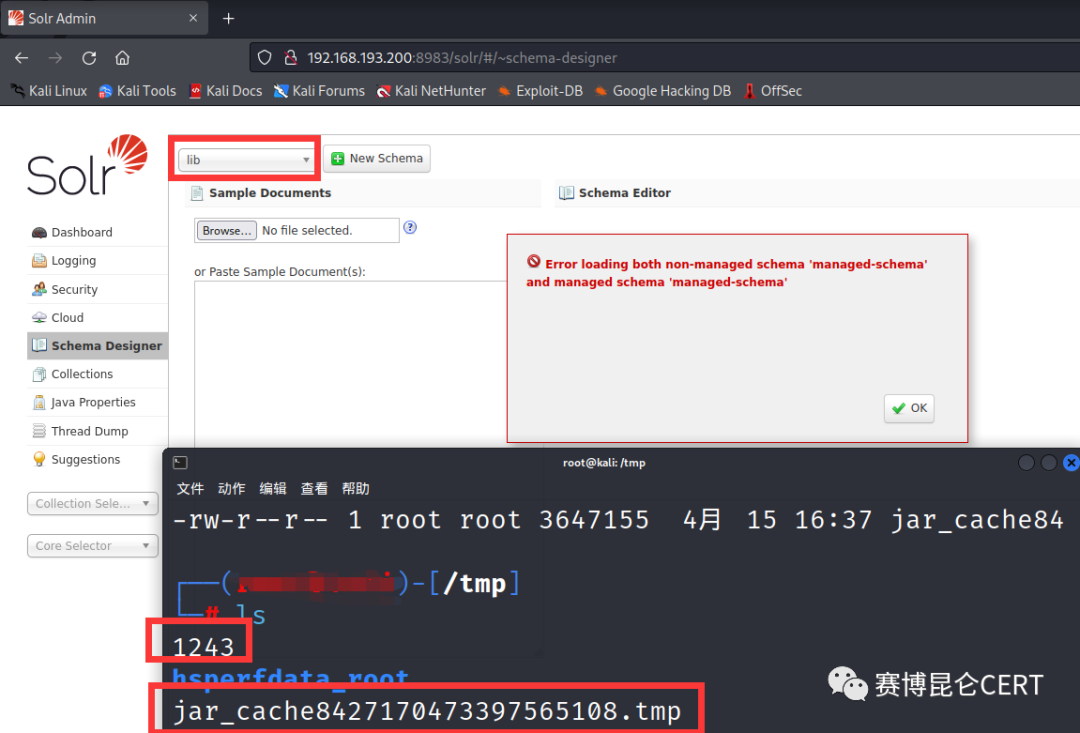The image size is (1080, 733).
Task: Expand the Collection Selector dropdown
Action: click(93, 504)
